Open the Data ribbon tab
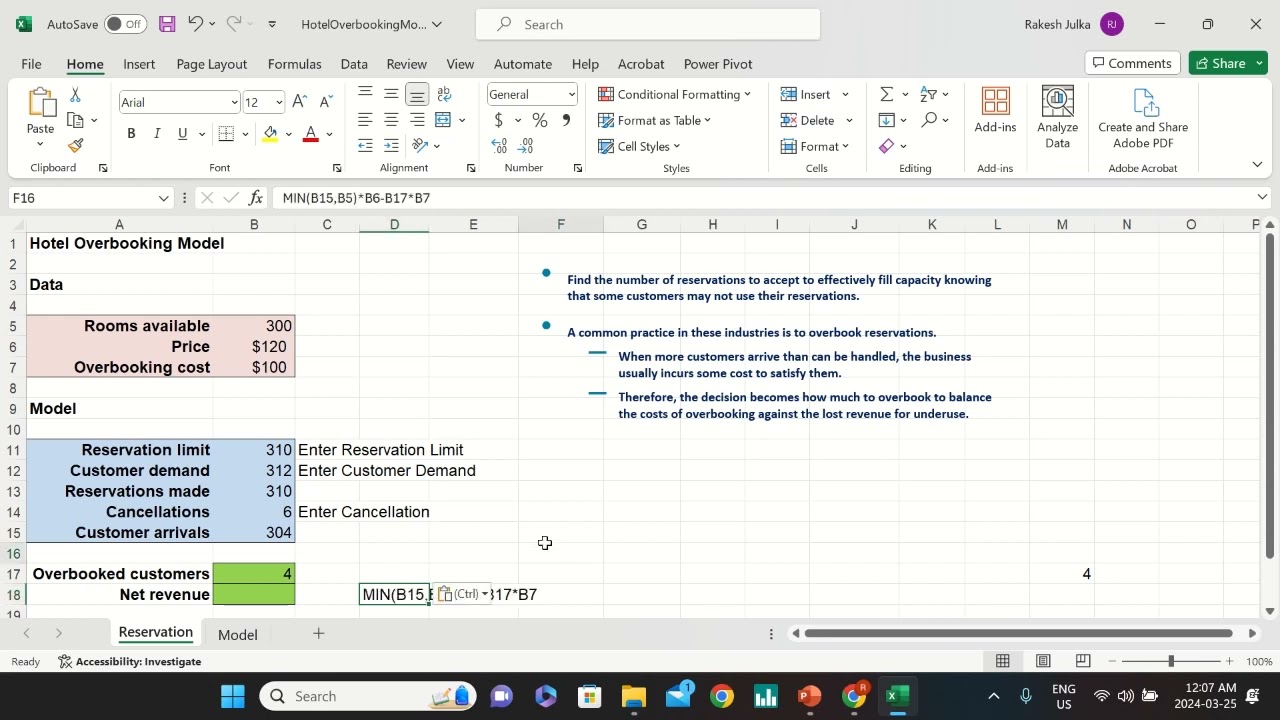Image resolution: width=1280 pixels, height=720 pixels. 354,64
